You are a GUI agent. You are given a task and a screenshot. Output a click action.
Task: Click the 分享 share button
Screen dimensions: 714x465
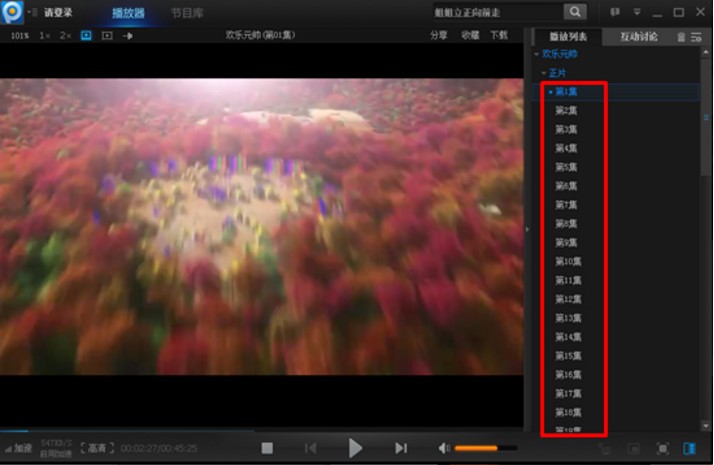[x=439, y=35]
